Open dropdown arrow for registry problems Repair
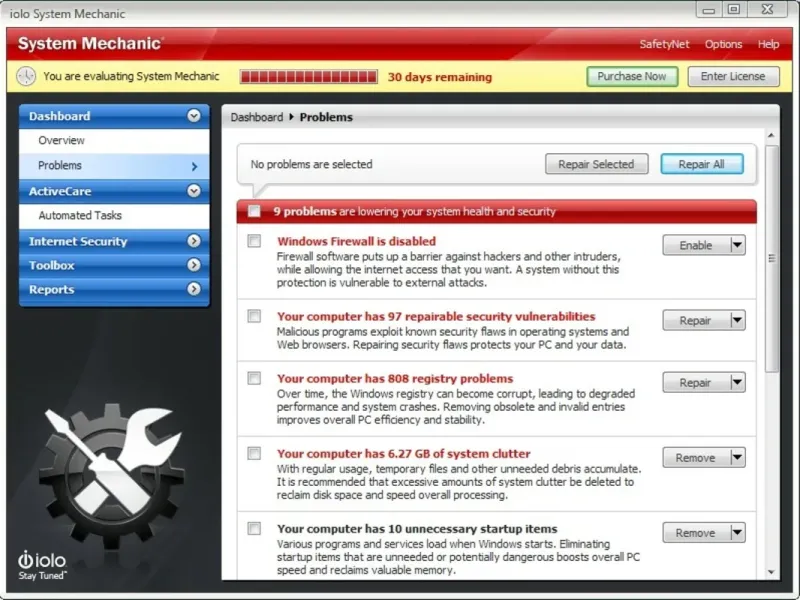This screenshot has width=800, height=600. pos(737,383)
